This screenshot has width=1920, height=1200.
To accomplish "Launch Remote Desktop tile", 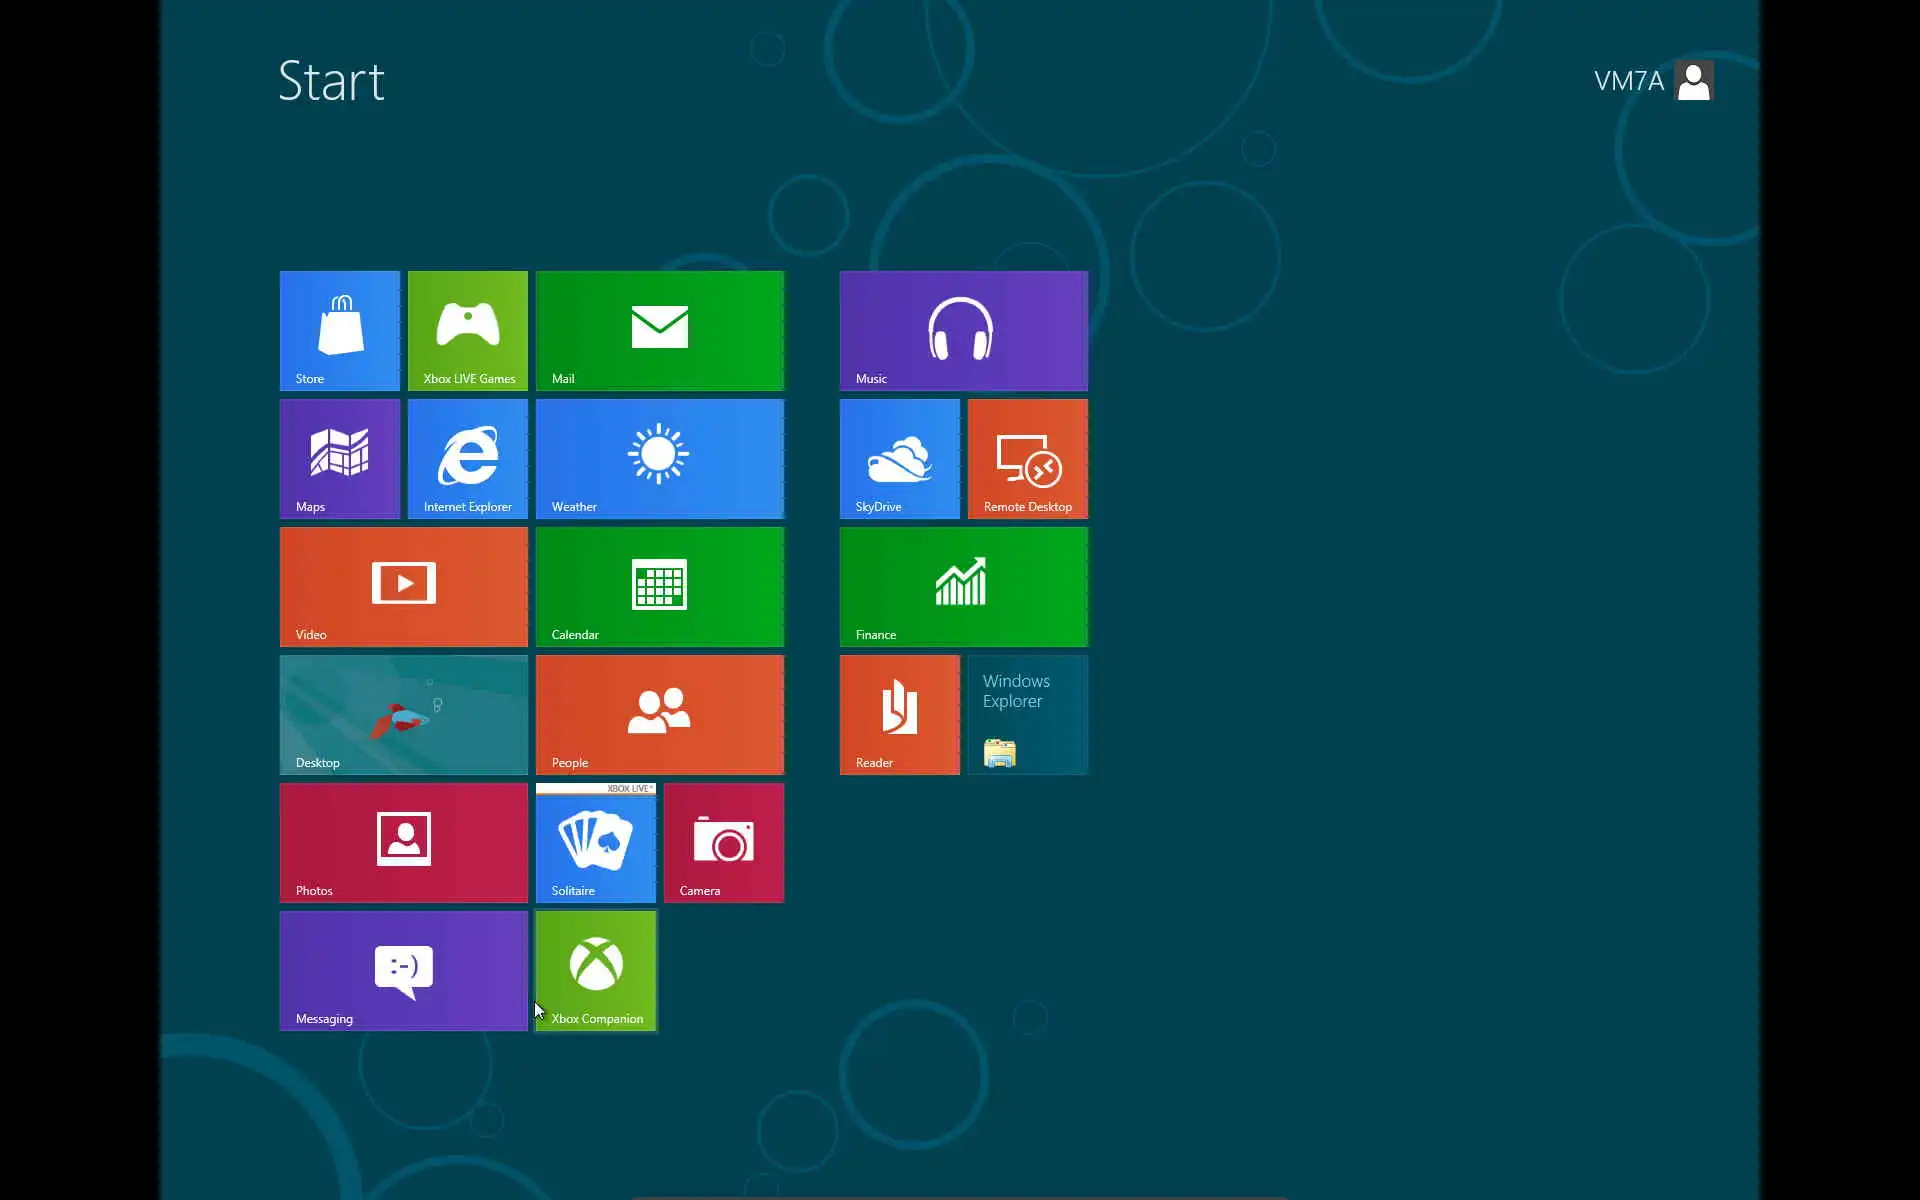I will point(1027,458).
